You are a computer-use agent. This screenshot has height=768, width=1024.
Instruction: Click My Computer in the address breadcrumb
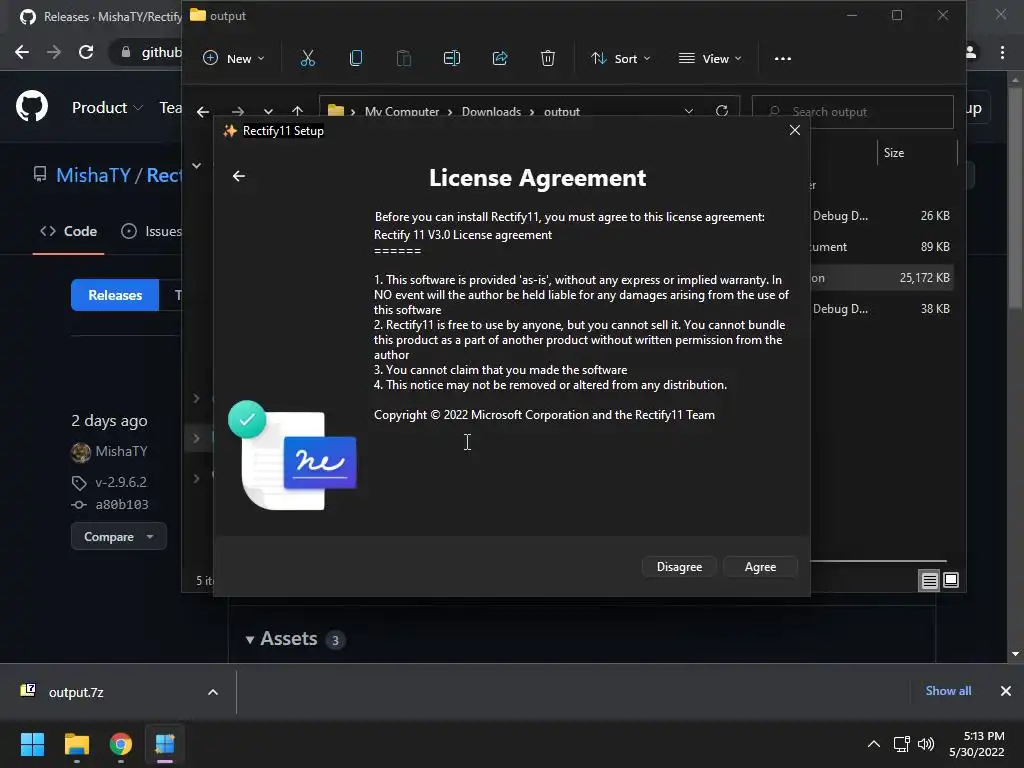click(x=402, y=112)
